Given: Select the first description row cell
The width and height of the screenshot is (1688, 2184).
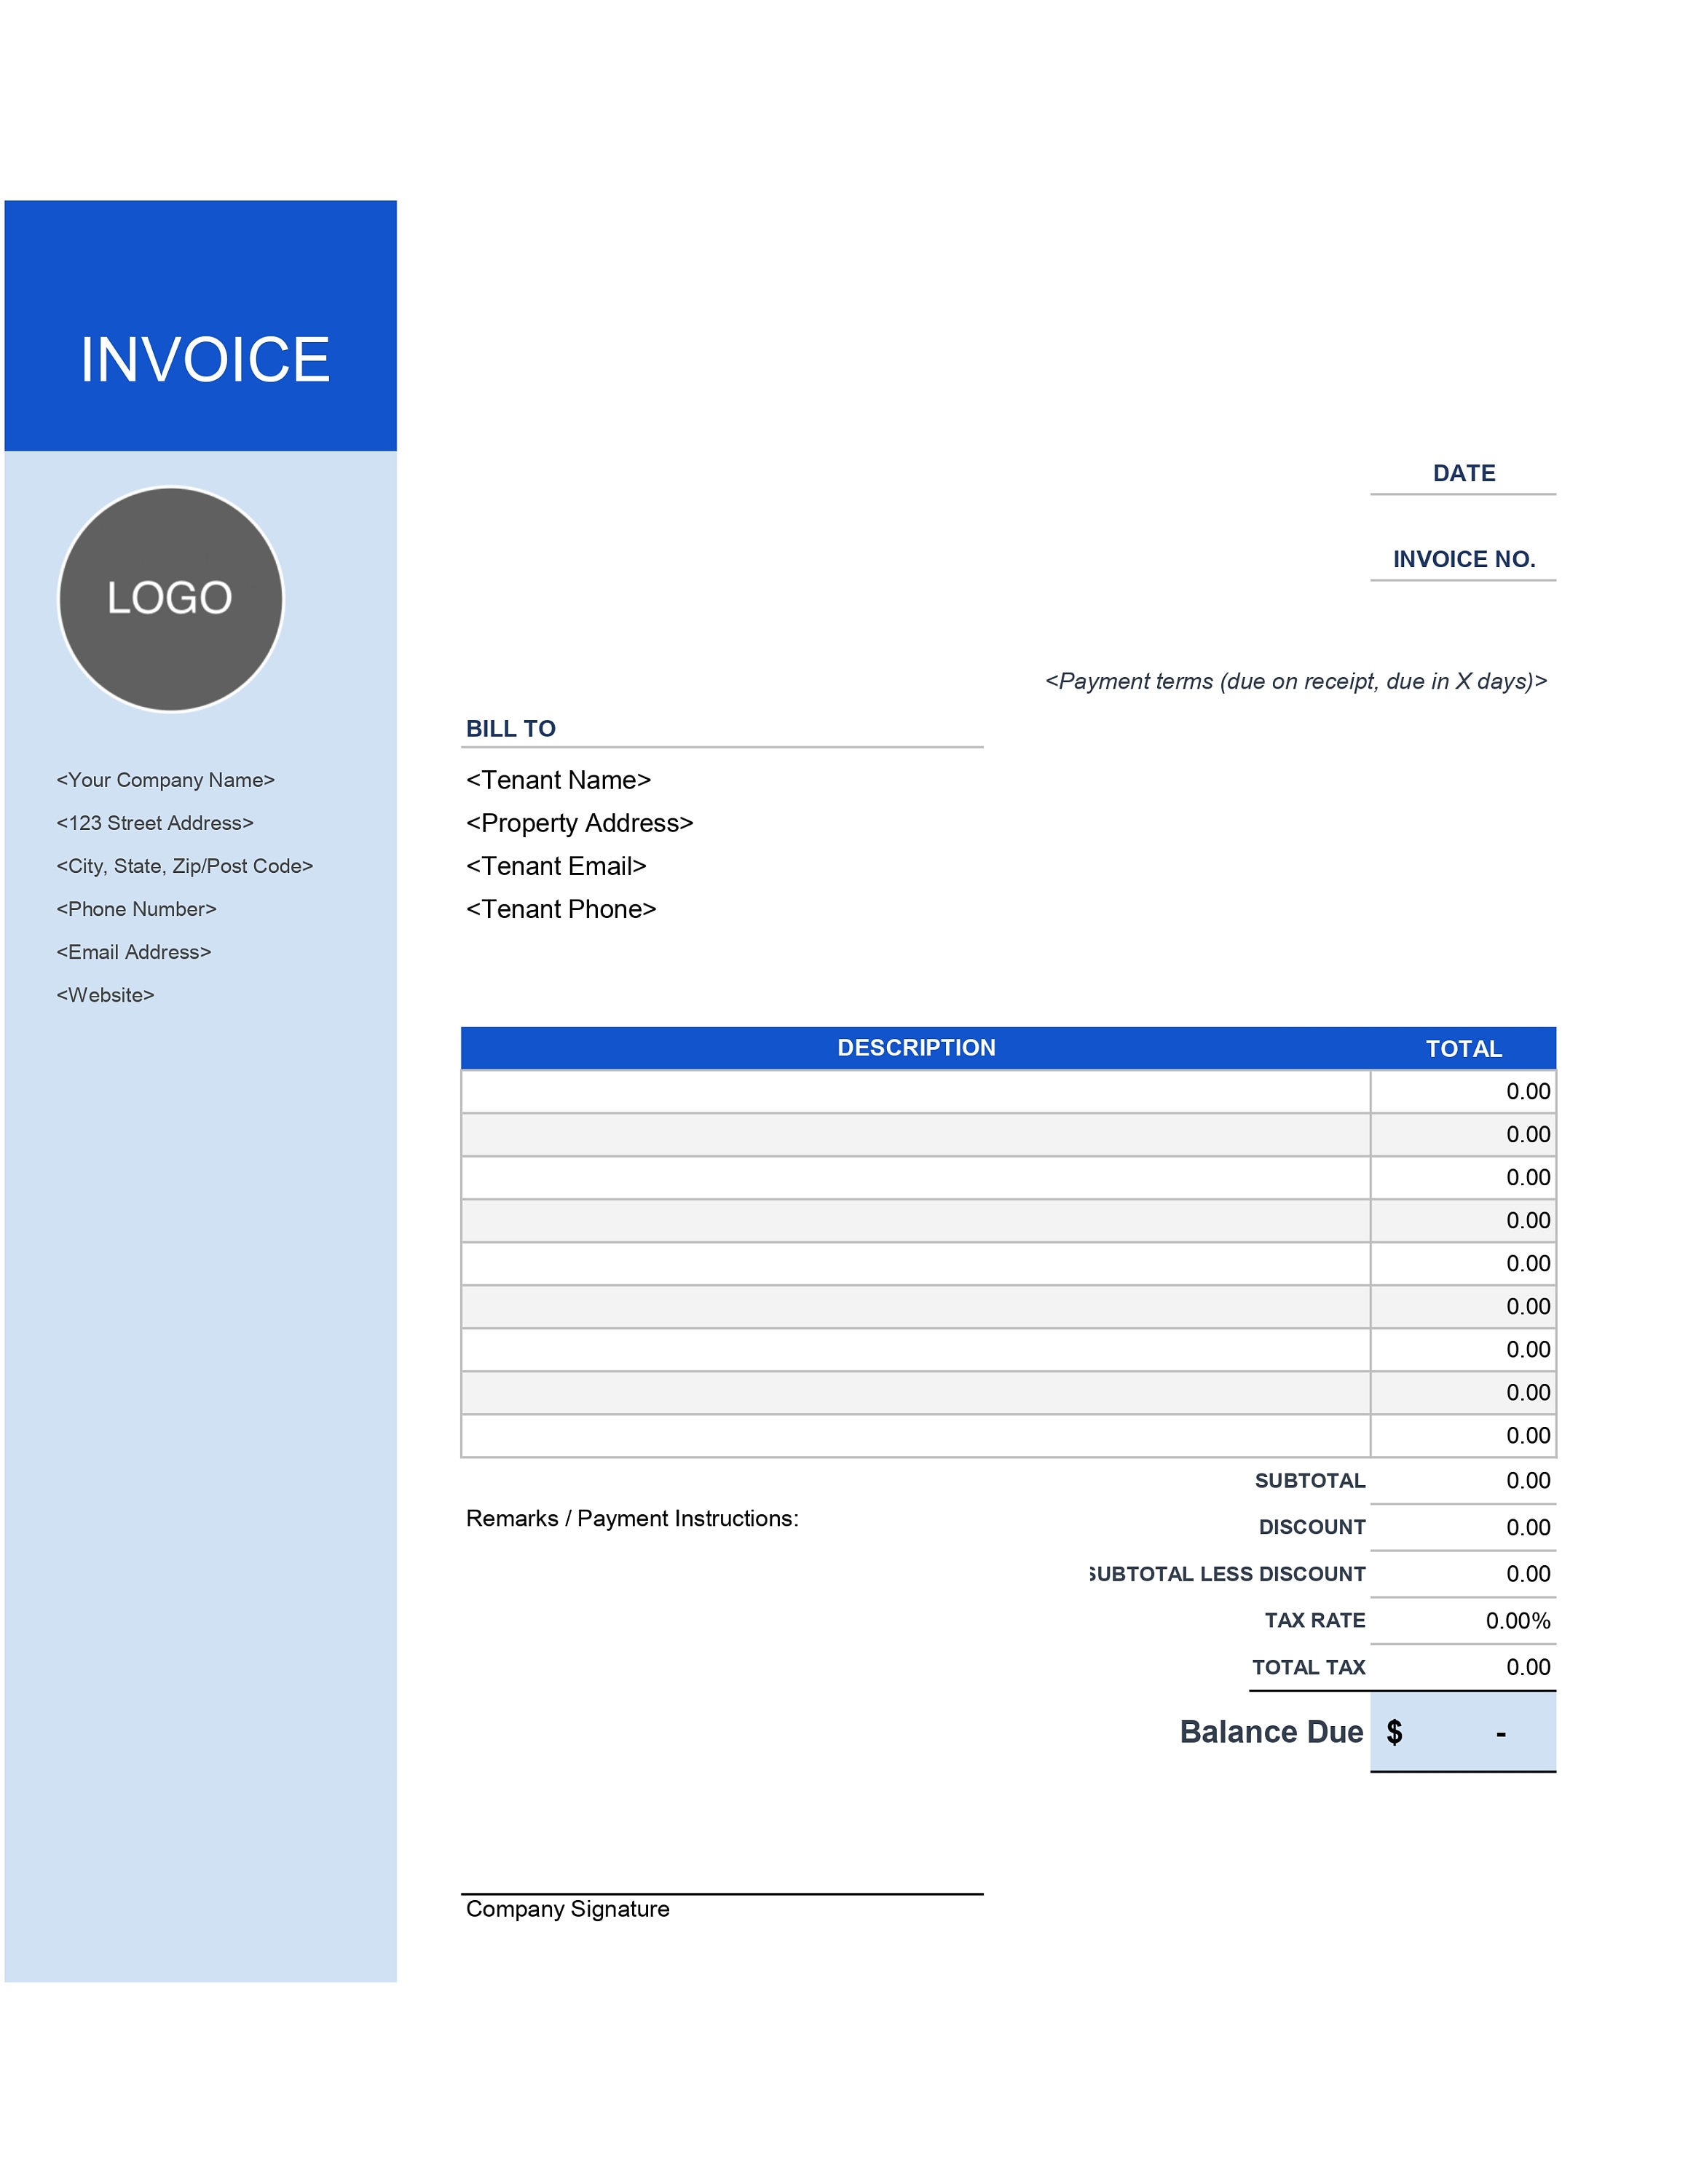Looking at the screenshot, I should [x=915, y=1092].
